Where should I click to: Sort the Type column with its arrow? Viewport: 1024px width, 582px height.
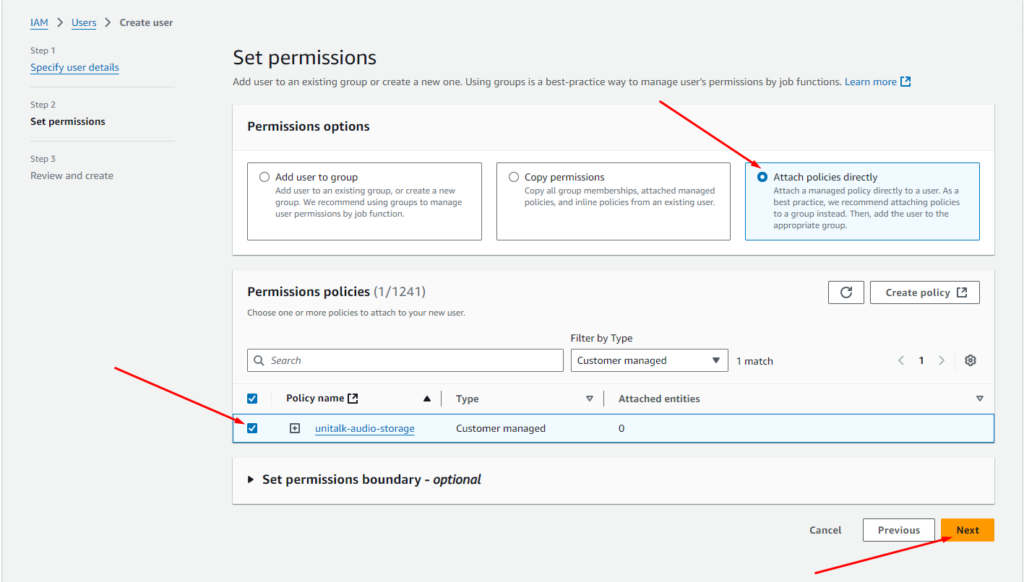(x=589, y=399)
